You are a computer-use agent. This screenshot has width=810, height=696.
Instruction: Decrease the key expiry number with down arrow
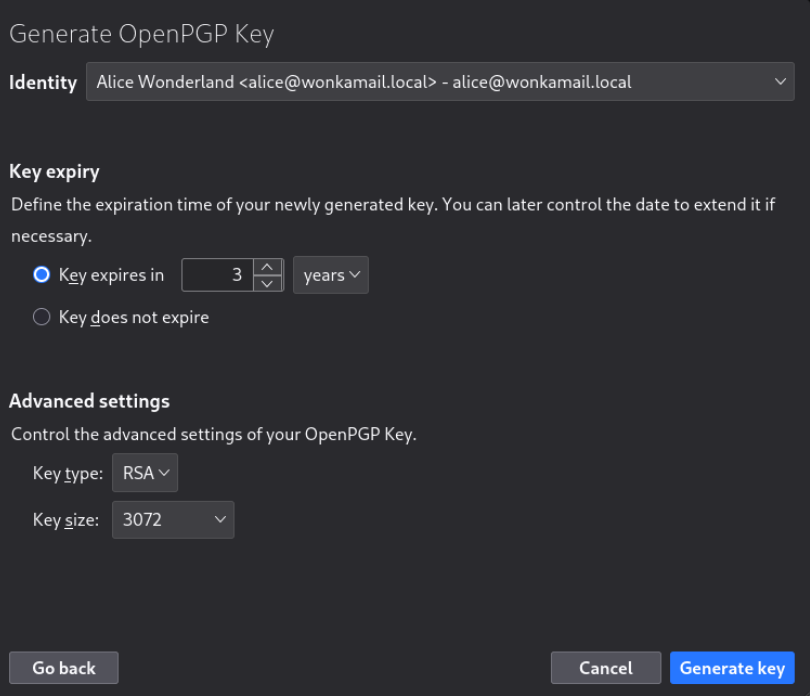[267, 283]
